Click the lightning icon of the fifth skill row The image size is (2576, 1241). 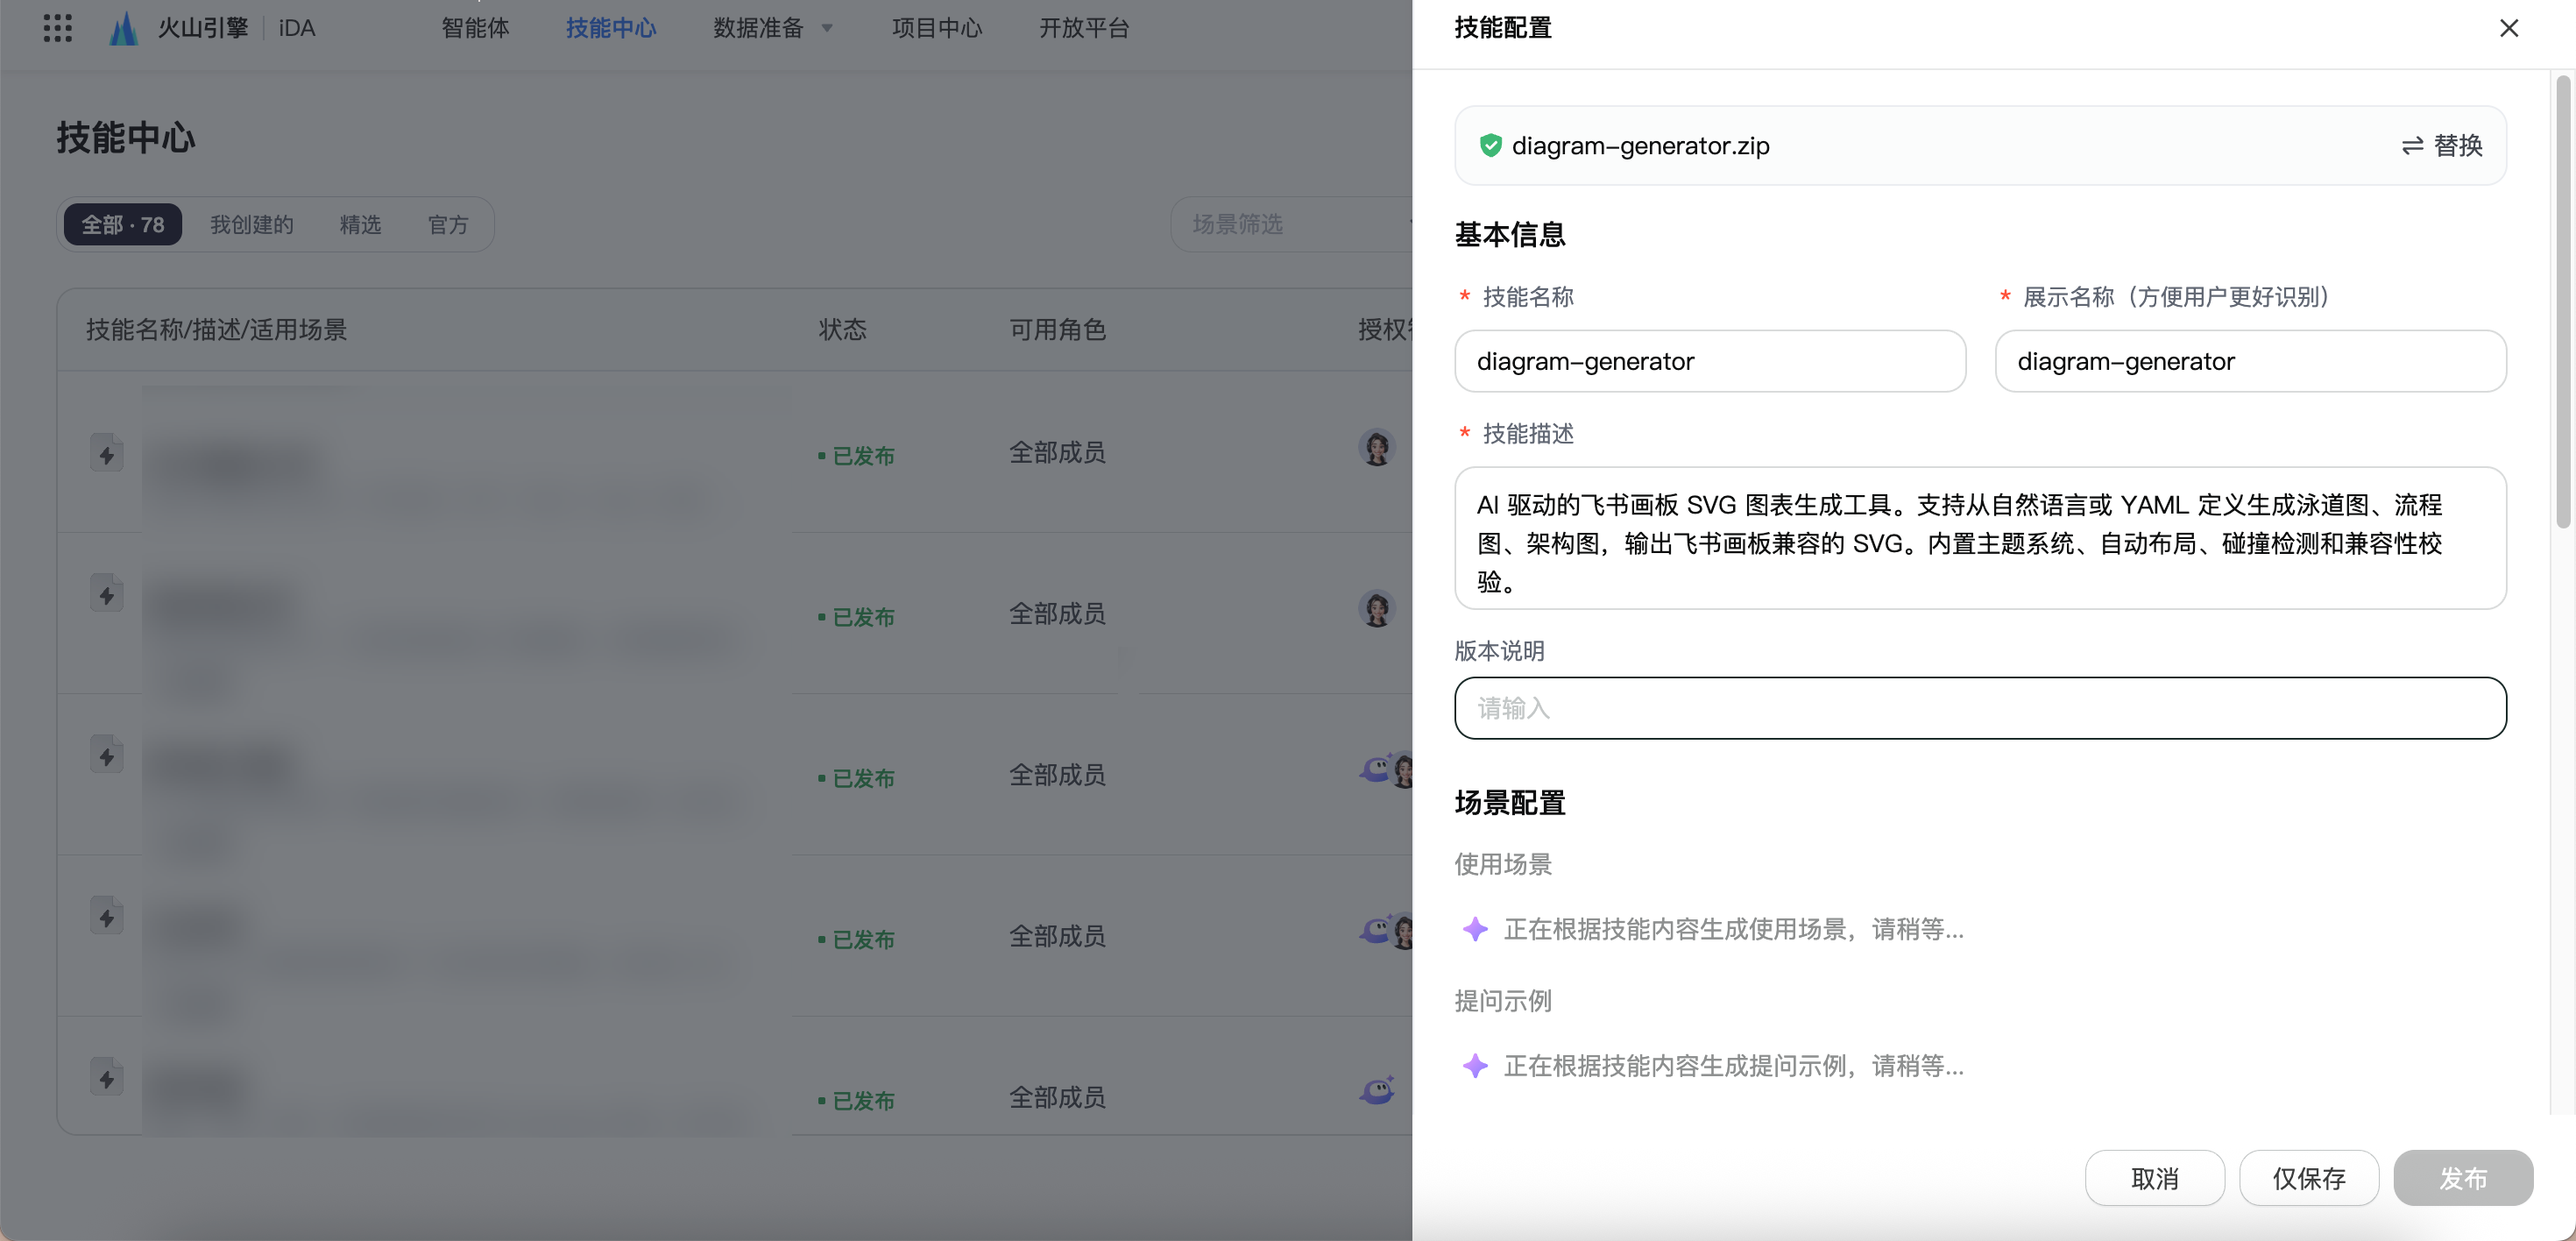107,1077
